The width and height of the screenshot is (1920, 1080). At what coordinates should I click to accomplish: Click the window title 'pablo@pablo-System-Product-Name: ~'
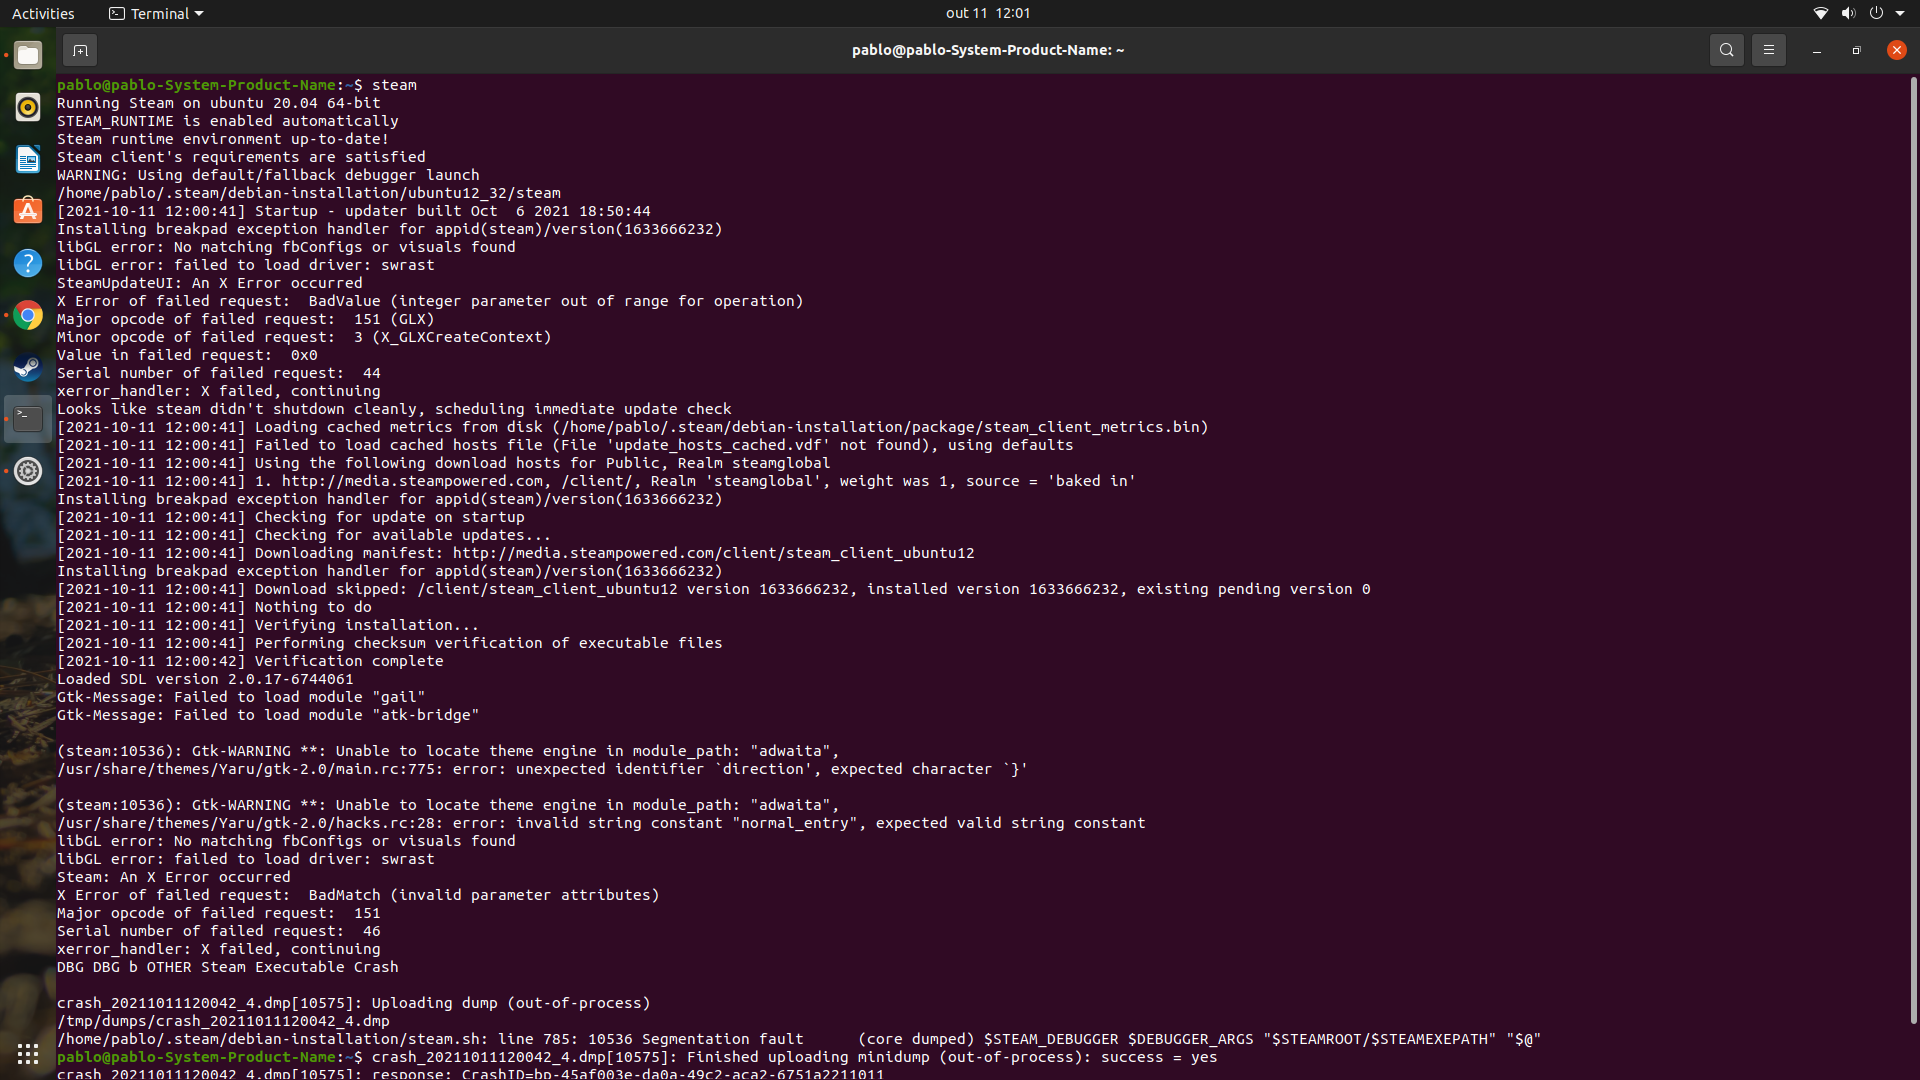pos(988,50)
